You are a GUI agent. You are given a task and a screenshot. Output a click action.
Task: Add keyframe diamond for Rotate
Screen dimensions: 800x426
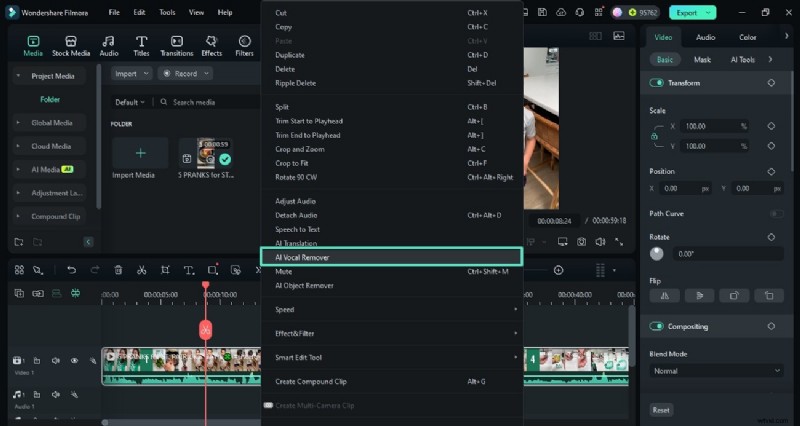tap(771, 237)
